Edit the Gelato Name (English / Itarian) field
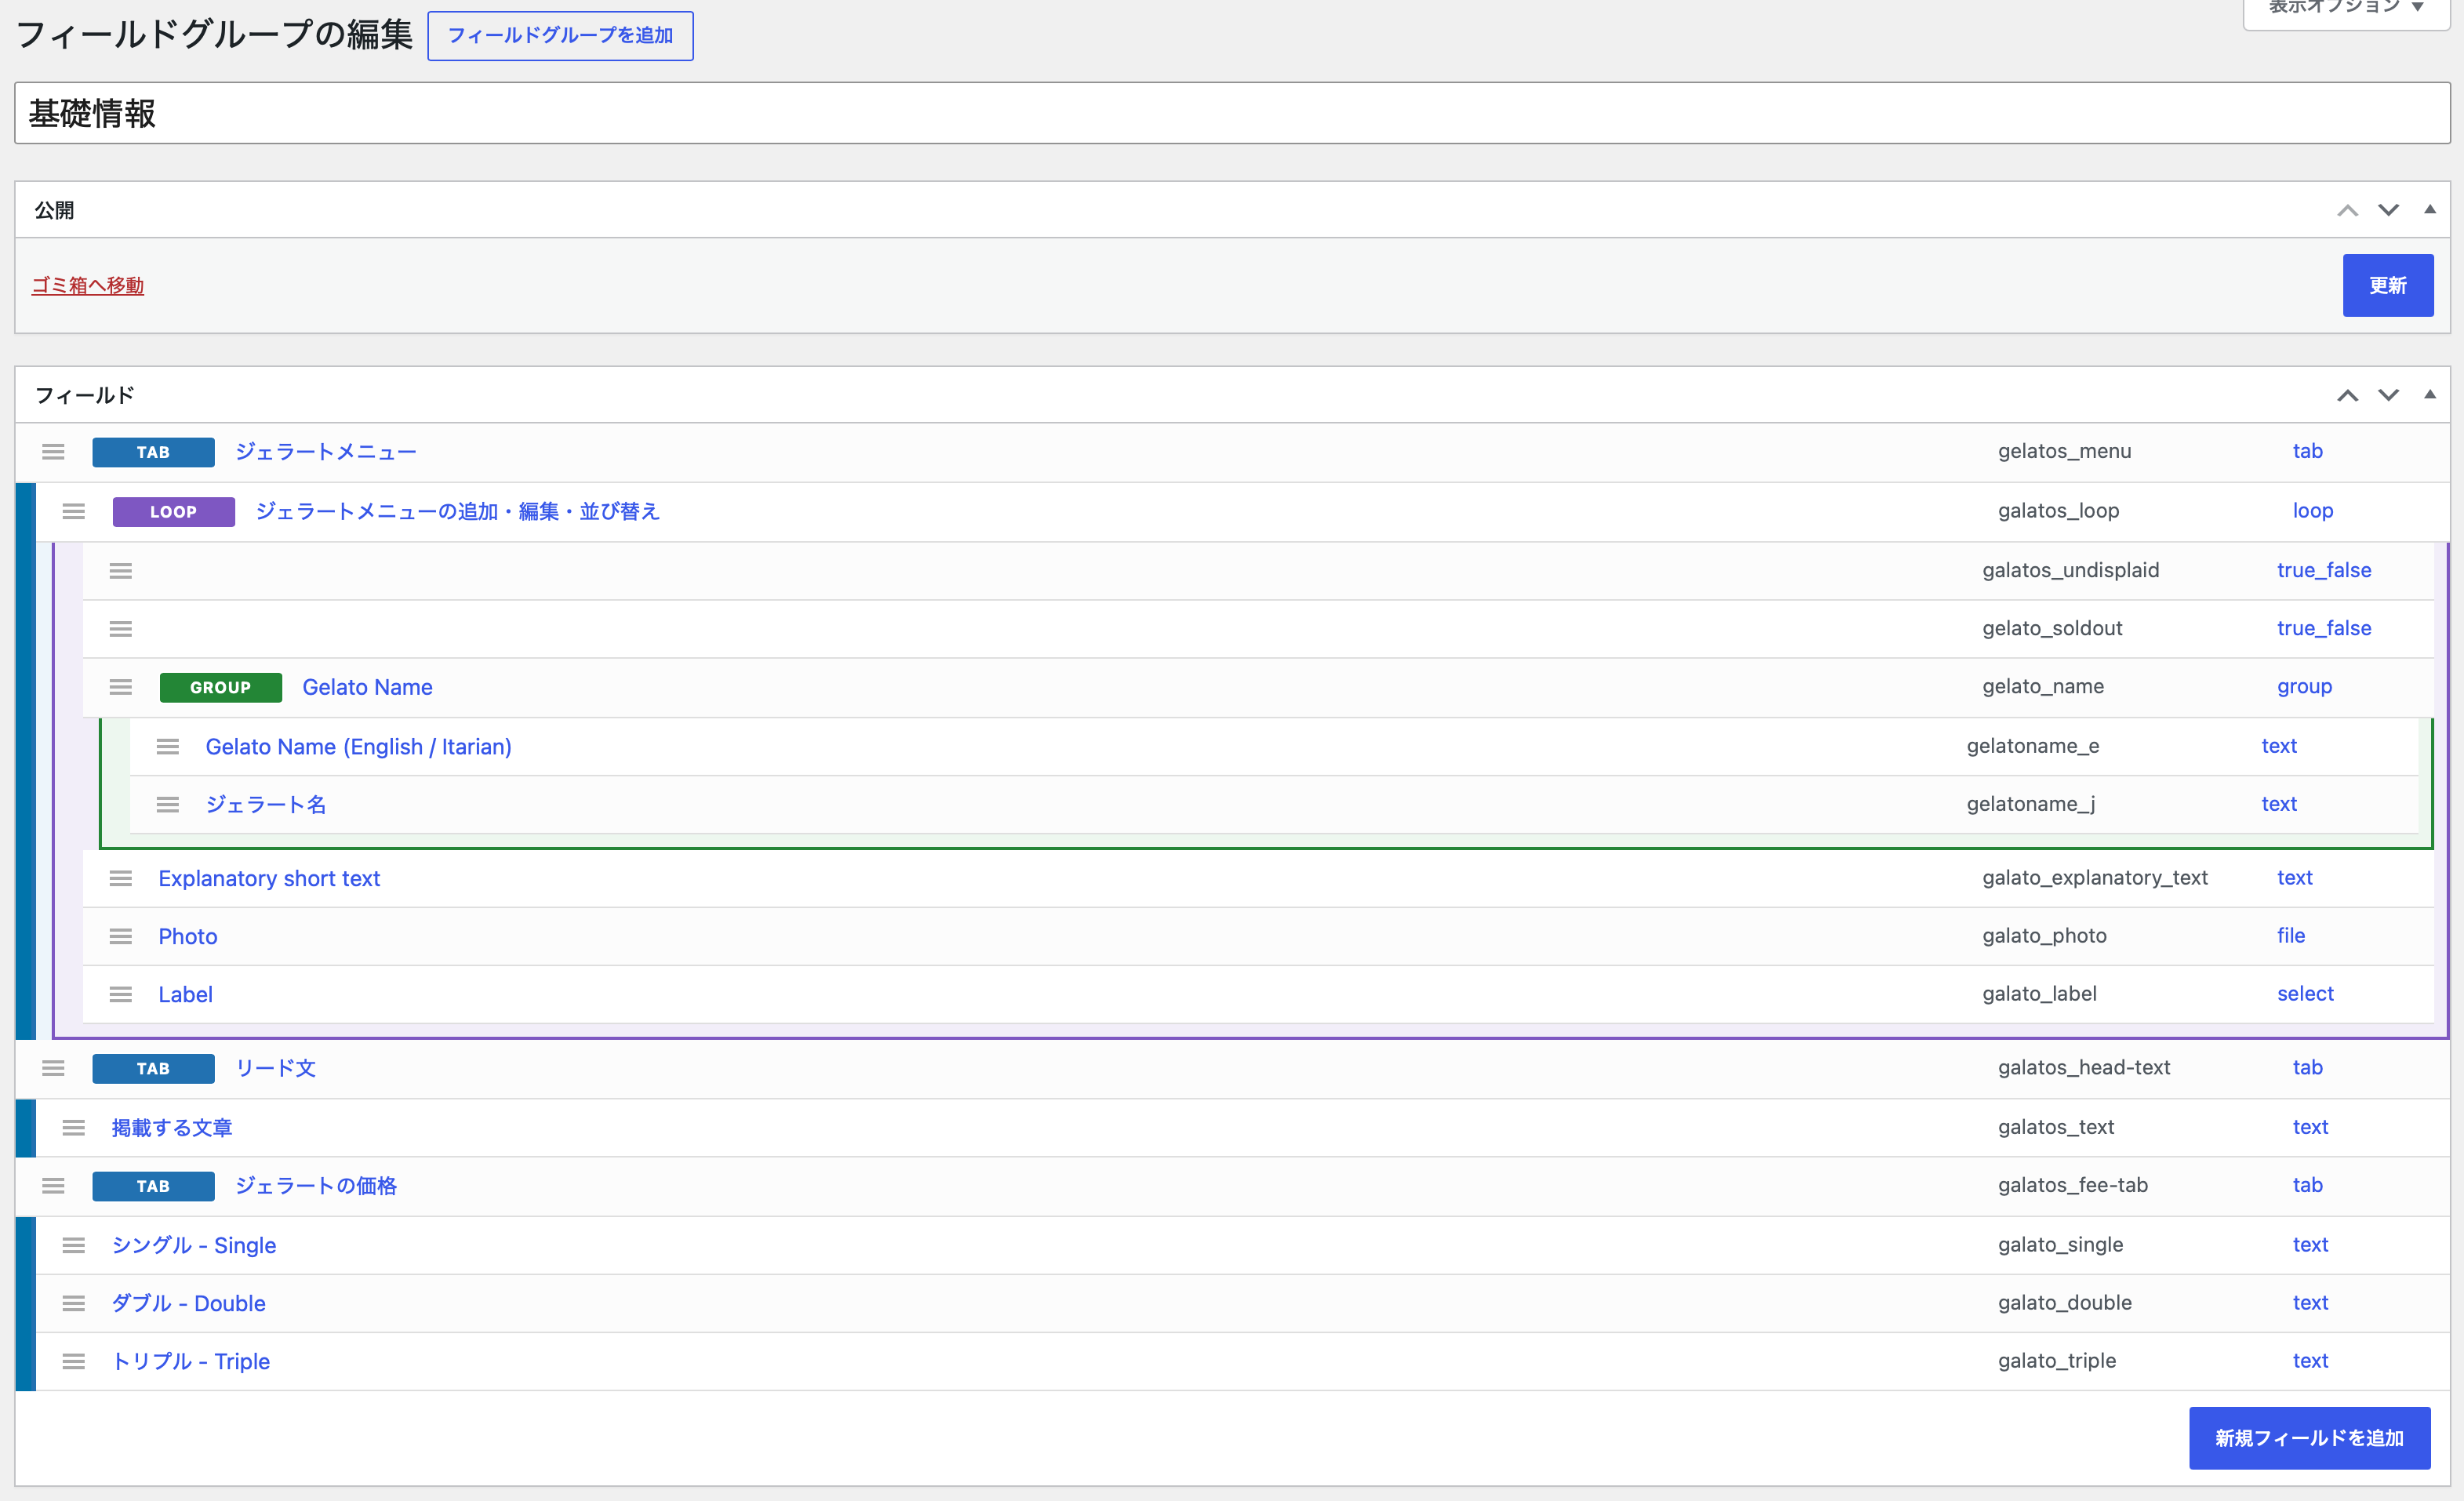The height and width of the screenshot is (1501, 2464). pyautogui.click(x=358, y=747)
